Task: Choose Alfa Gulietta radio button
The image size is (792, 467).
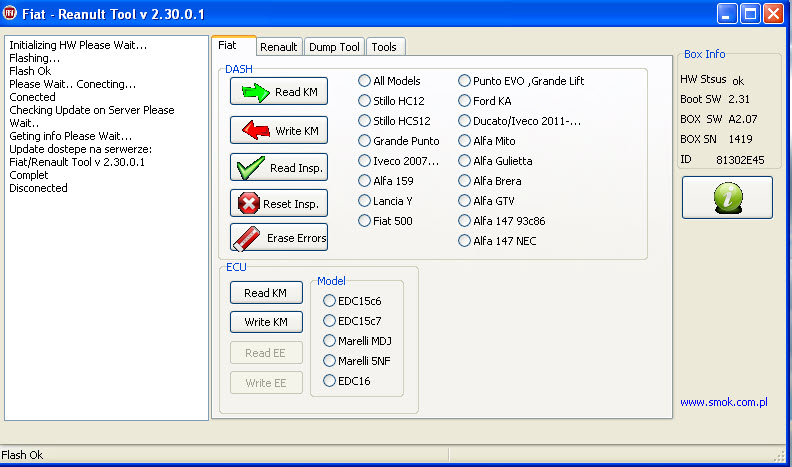Action: (x=495, y=161)
